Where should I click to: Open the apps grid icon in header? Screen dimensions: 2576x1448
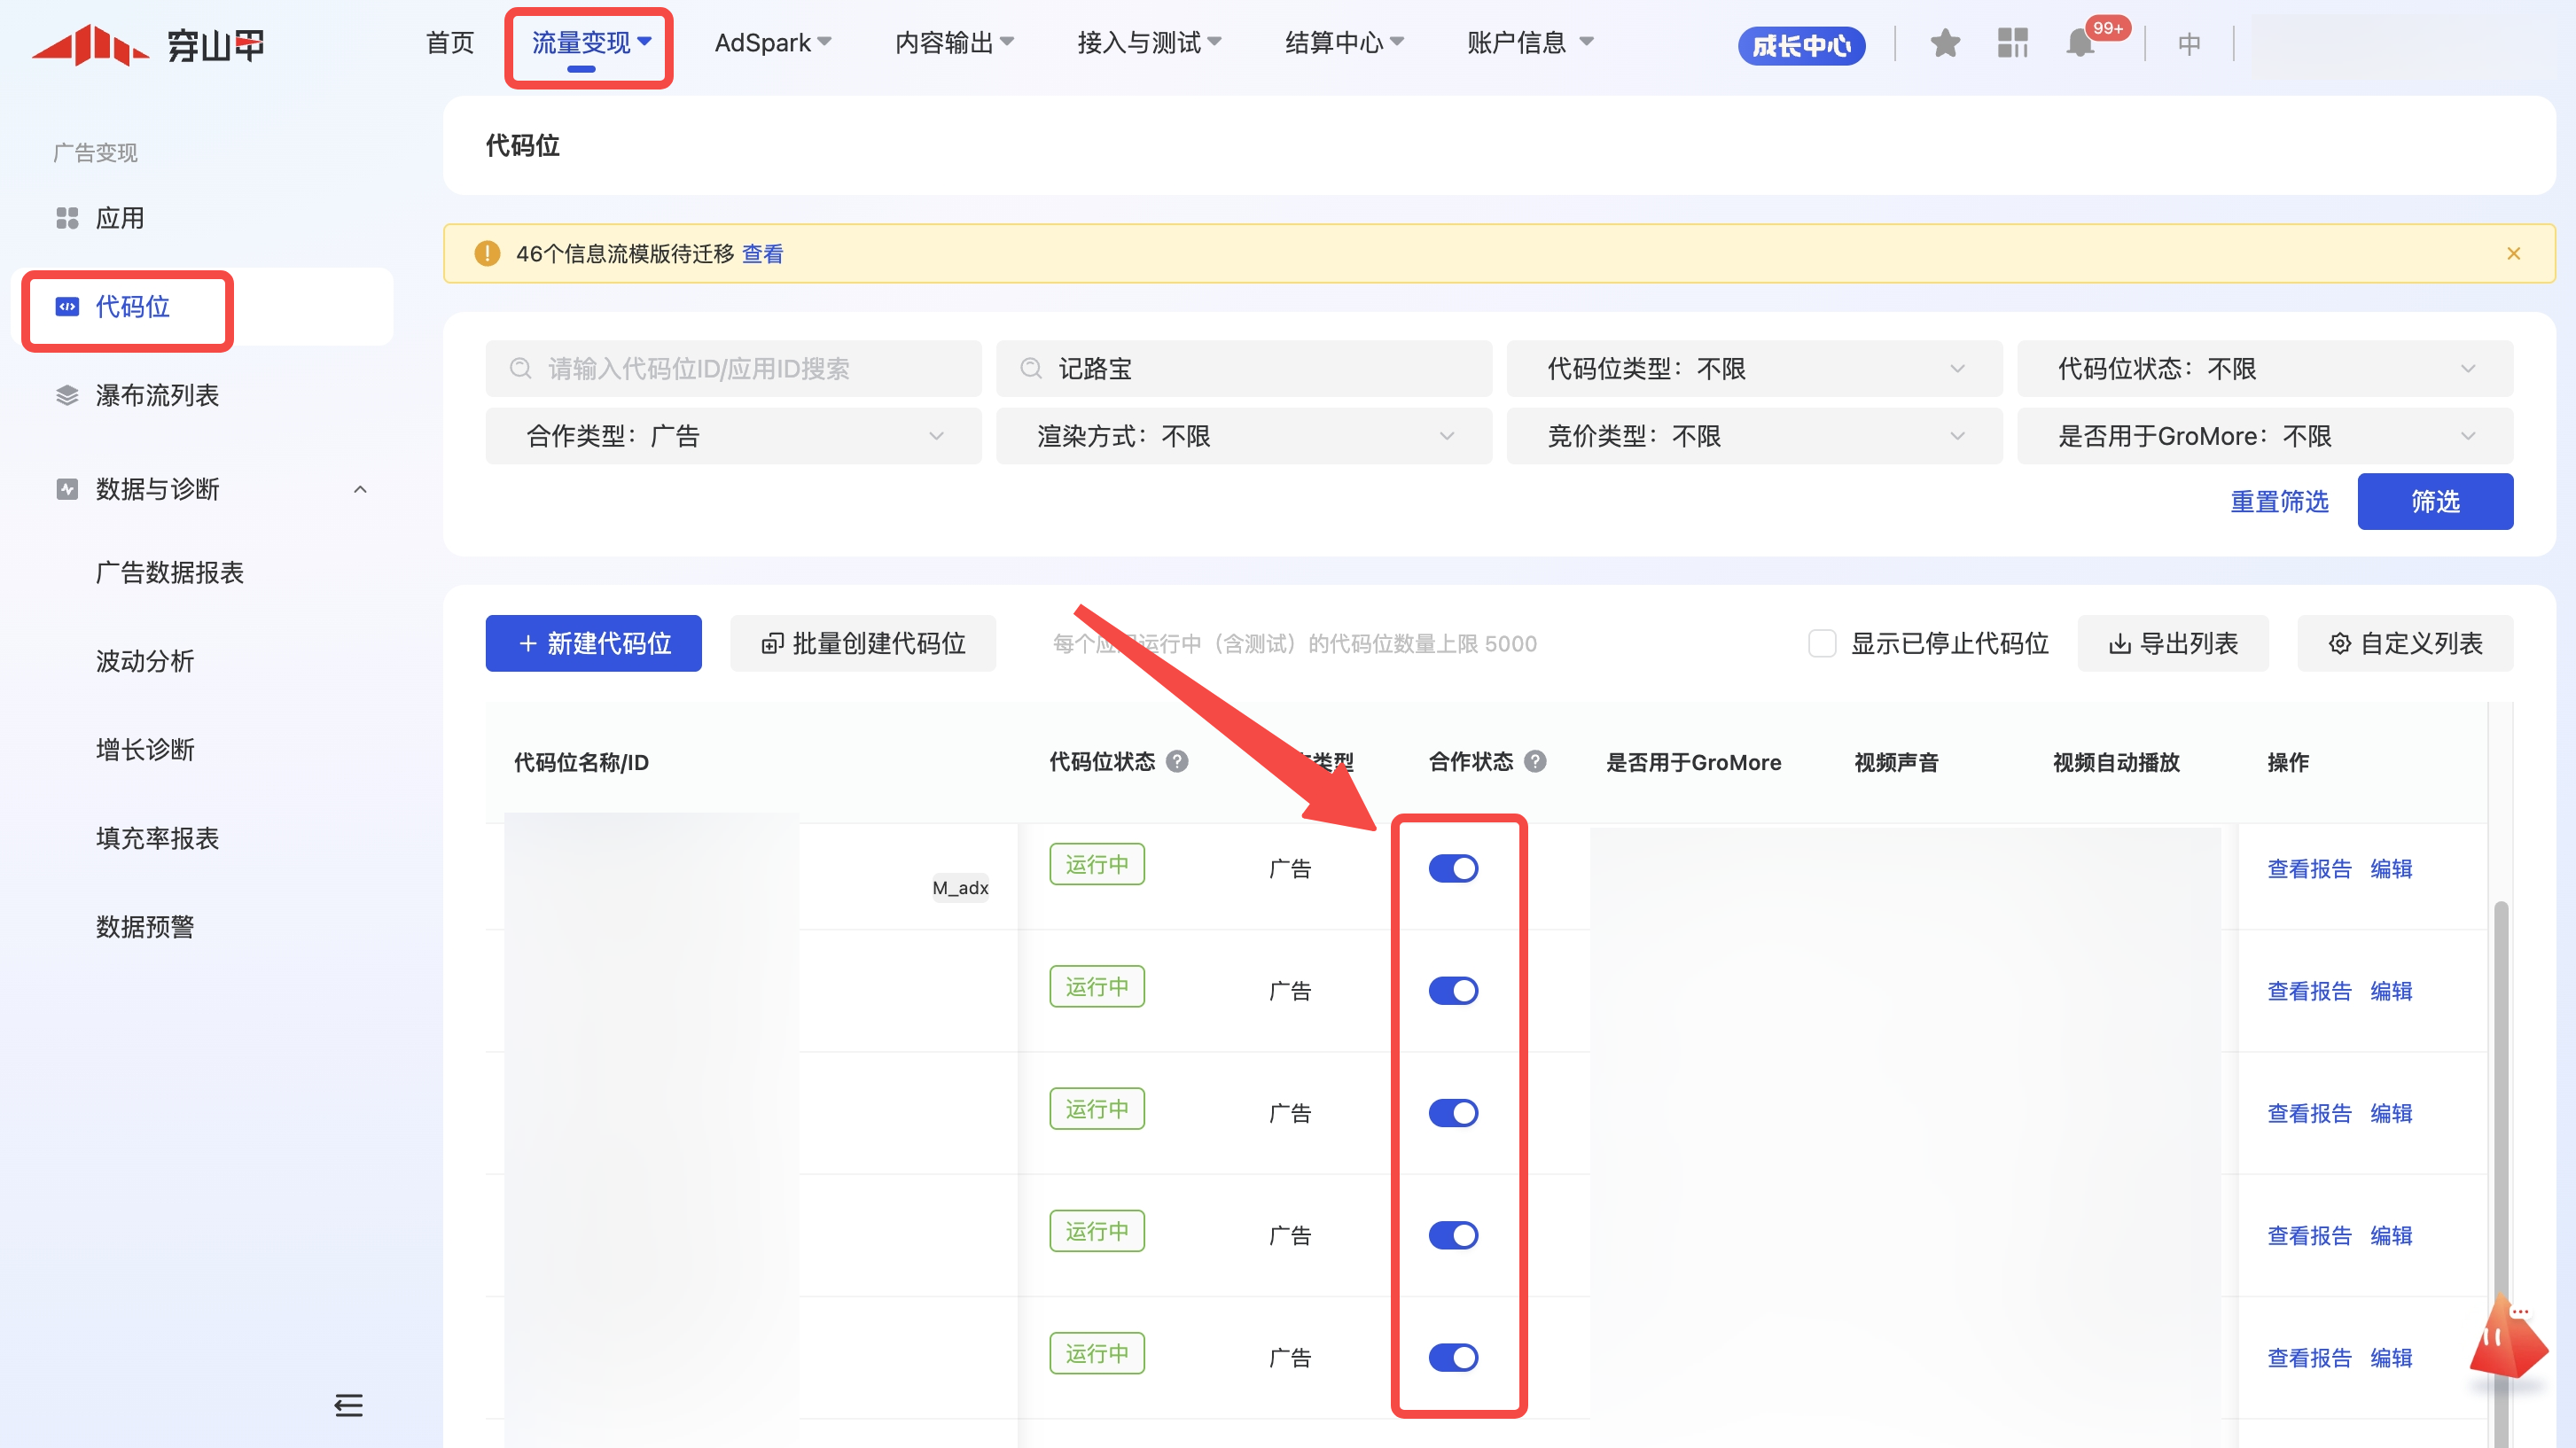click(x=2012, y=43)
